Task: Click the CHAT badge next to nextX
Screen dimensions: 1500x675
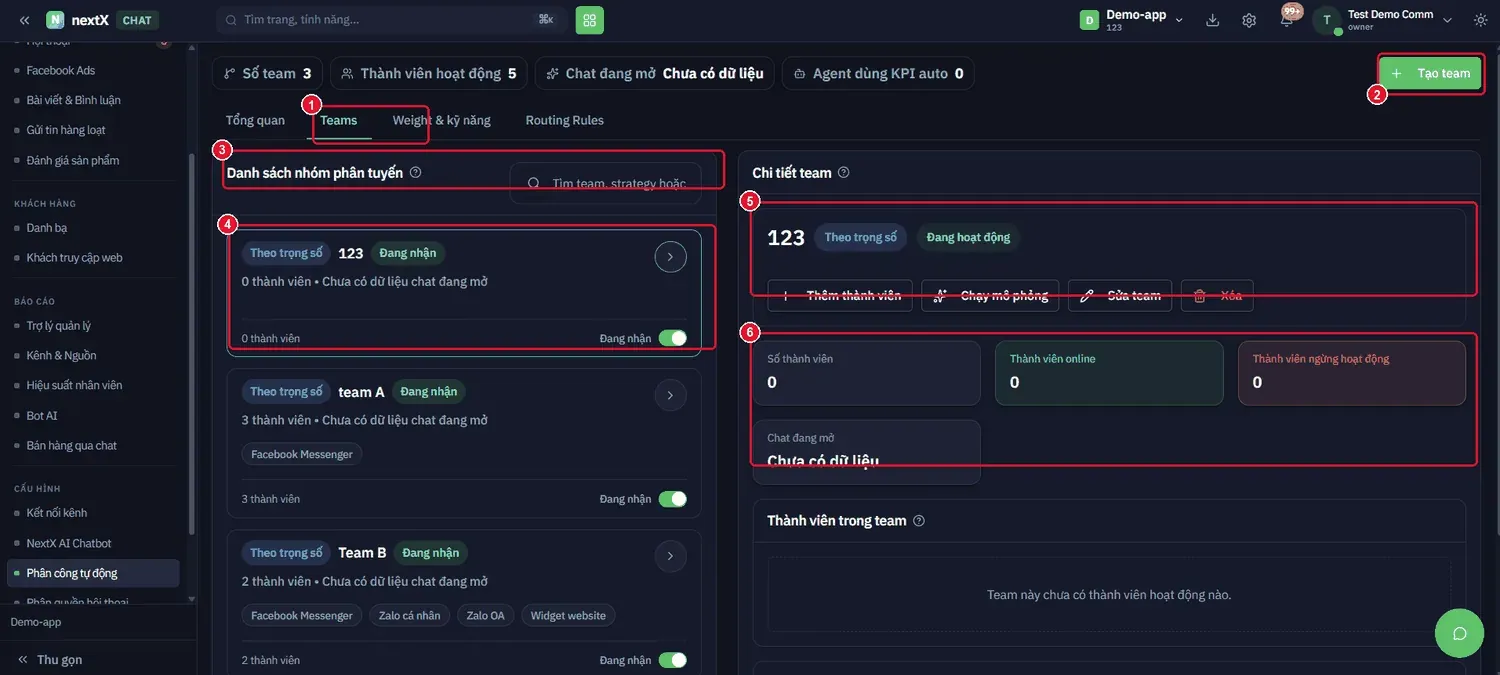Action: [137, 20]
